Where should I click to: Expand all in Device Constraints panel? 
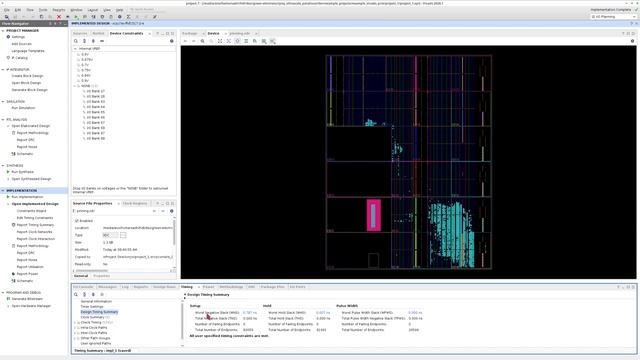tap(93, 41)
